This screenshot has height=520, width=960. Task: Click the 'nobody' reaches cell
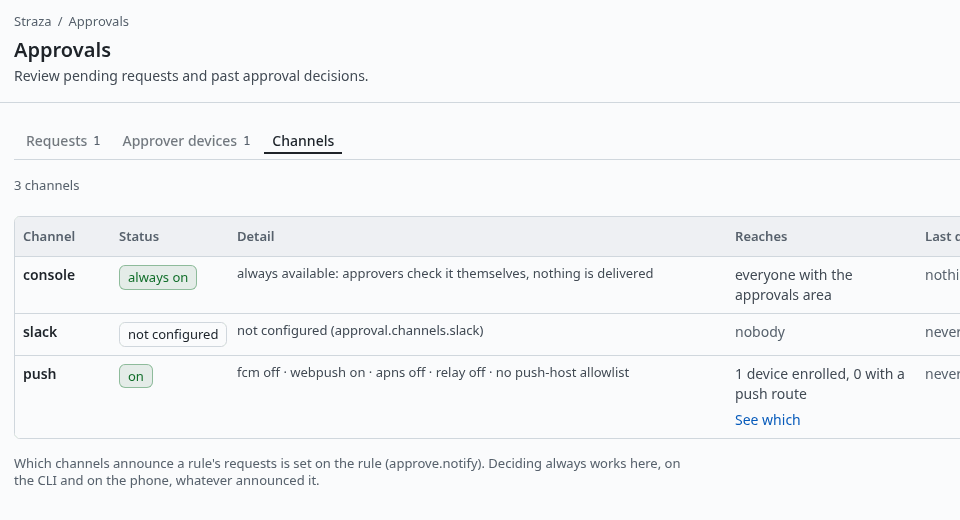(760, 332)
